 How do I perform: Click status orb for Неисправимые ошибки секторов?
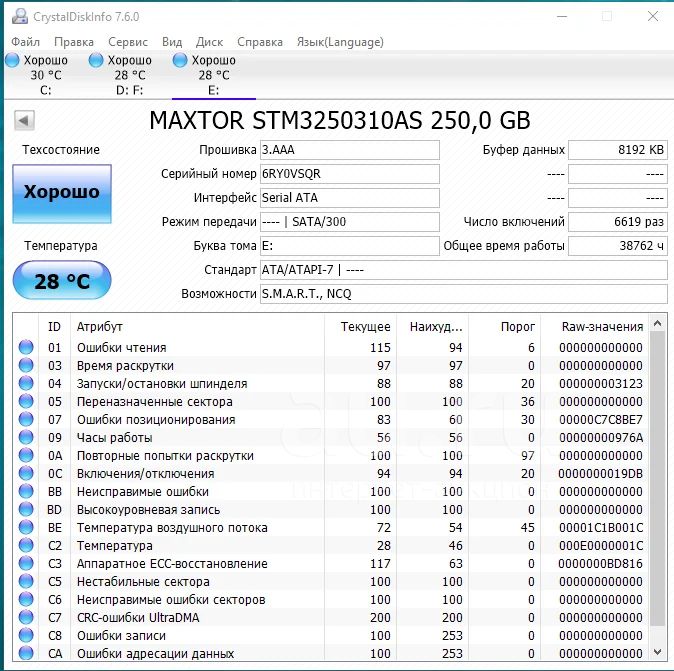pyautogui.click(x=26, y=600)
